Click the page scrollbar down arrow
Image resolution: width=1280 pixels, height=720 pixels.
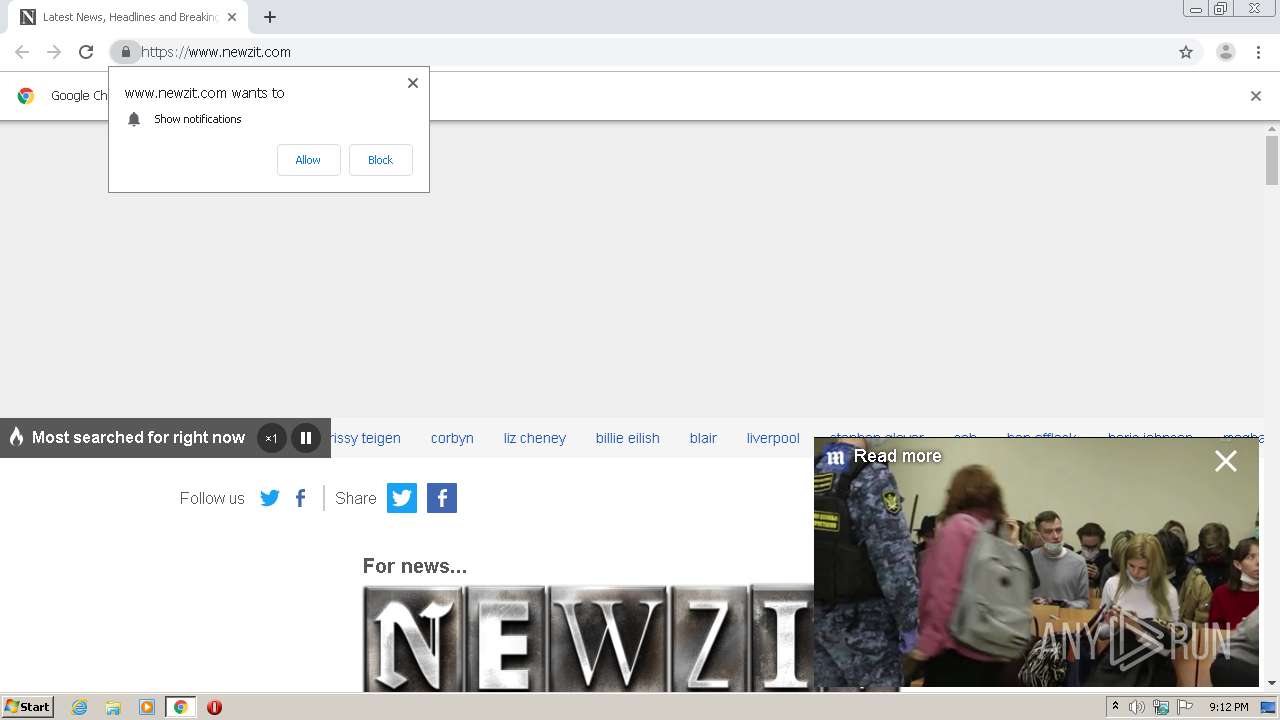1272,683
